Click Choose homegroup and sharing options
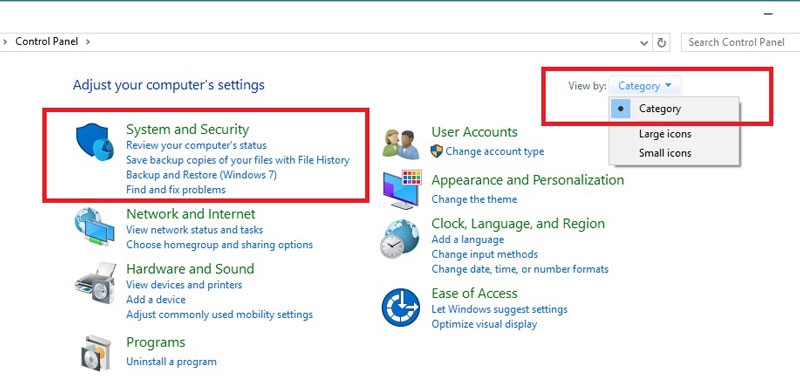 (x=219, y=245)
